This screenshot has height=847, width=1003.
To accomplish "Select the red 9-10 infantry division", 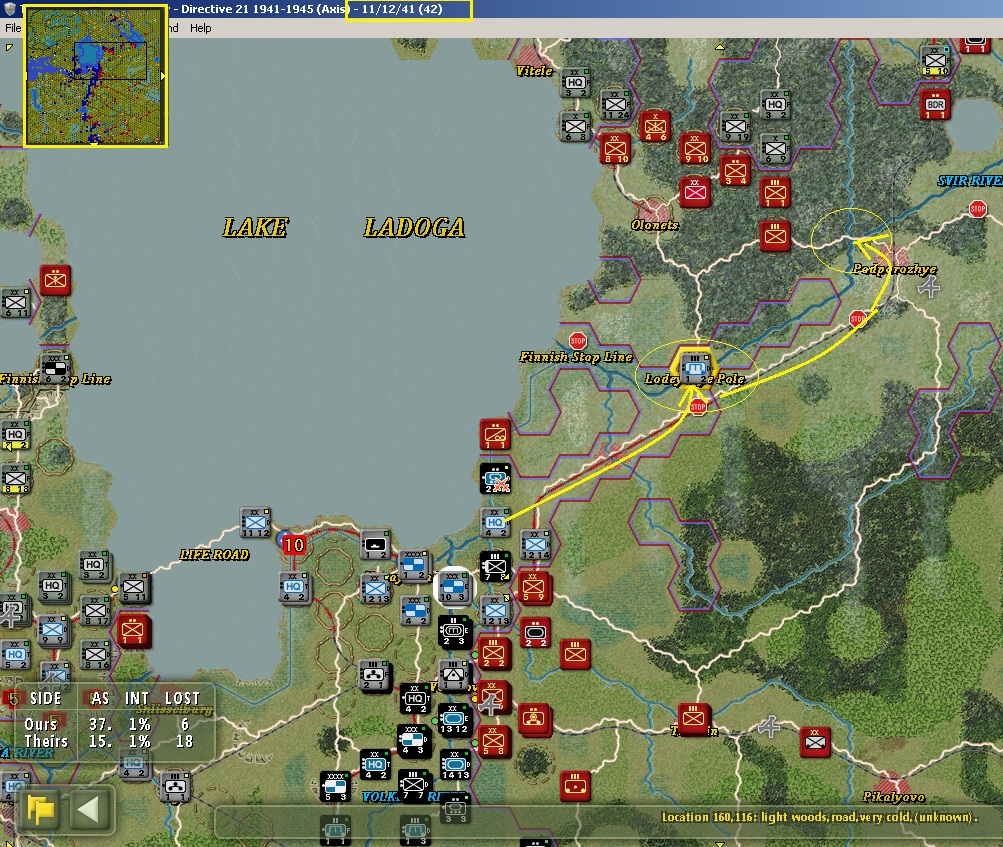I will point(695,149).
